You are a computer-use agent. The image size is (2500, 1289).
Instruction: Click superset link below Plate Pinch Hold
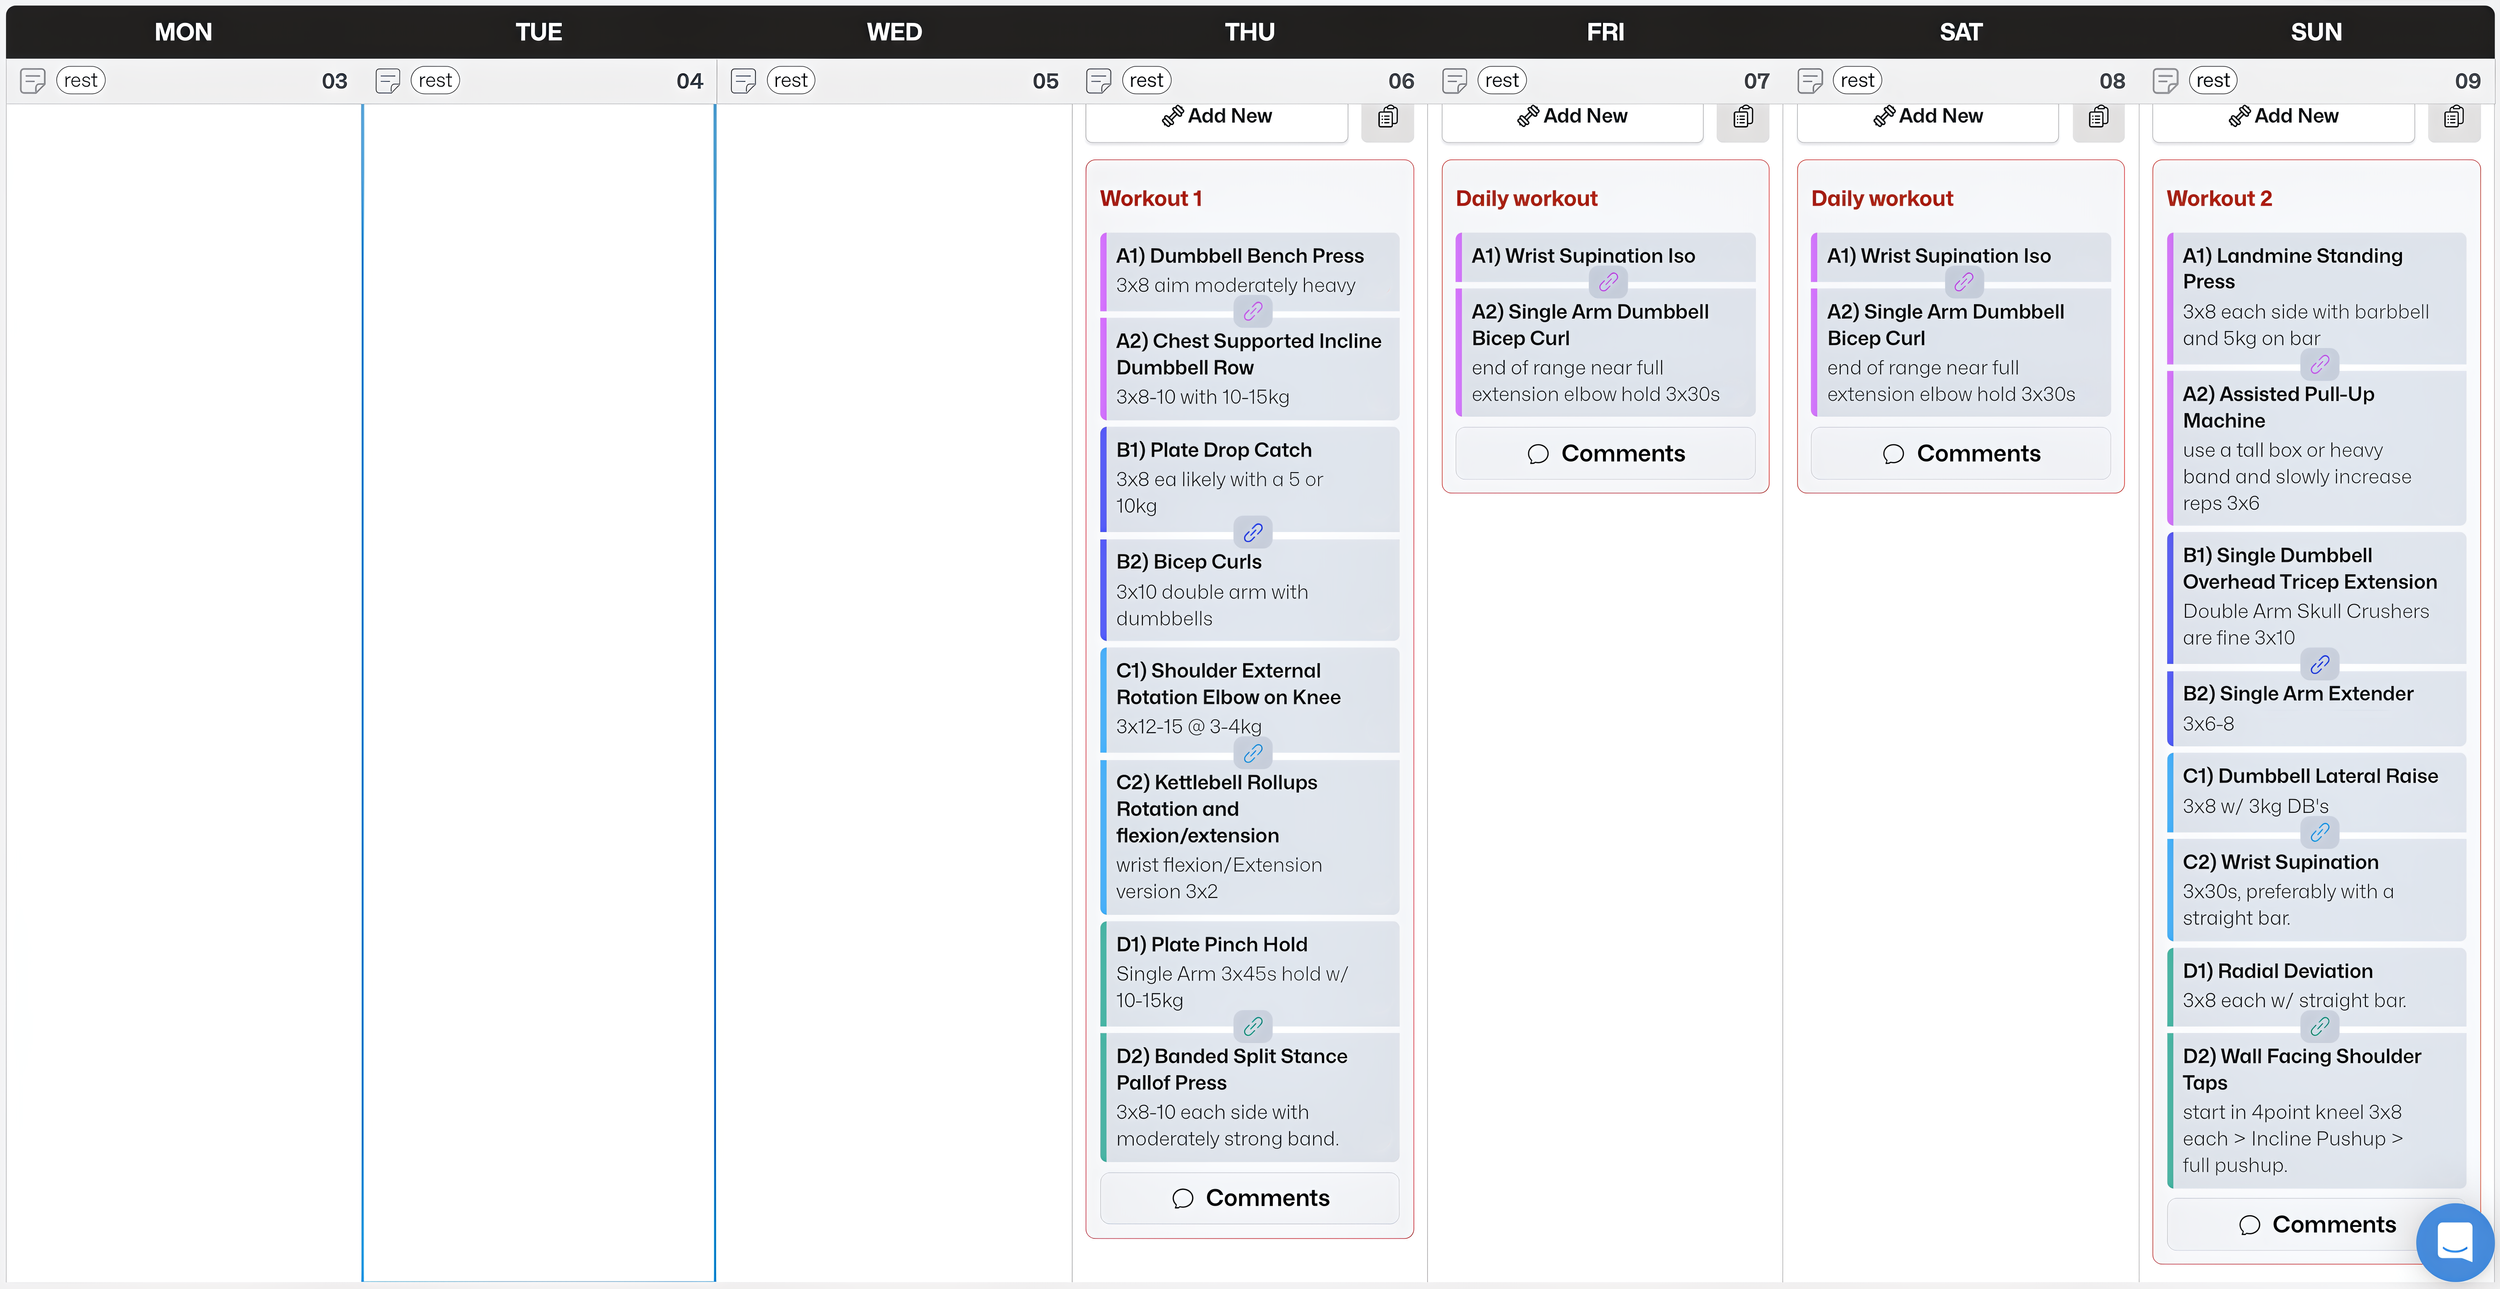coord(1253,1027)
